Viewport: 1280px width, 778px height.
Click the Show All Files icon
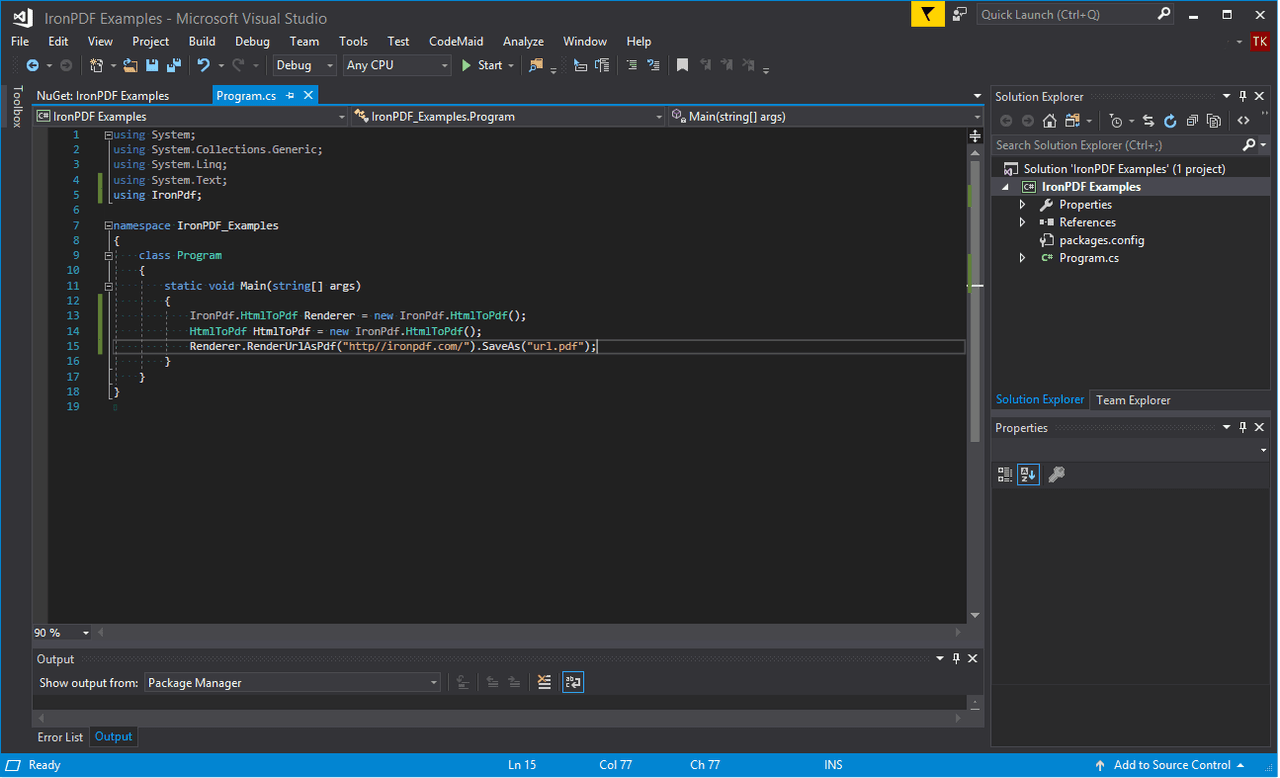tap(1214, 121)
